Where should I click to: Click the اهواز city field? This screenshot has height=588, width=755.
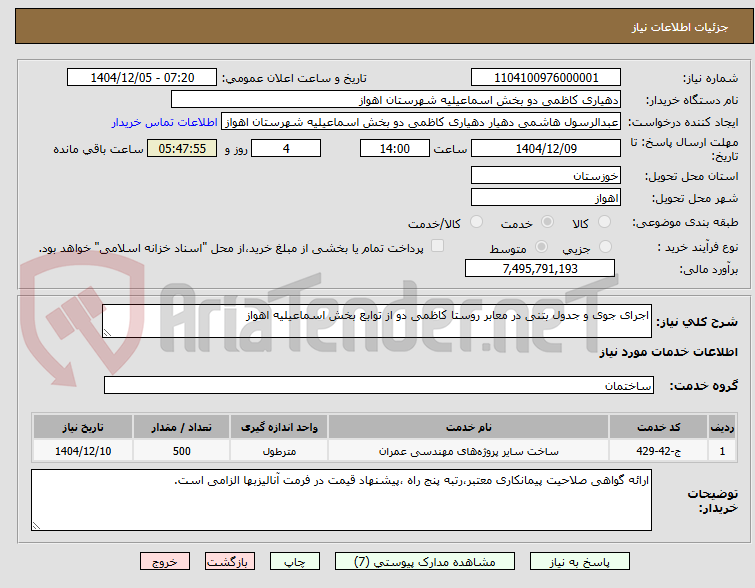[546, 197]
